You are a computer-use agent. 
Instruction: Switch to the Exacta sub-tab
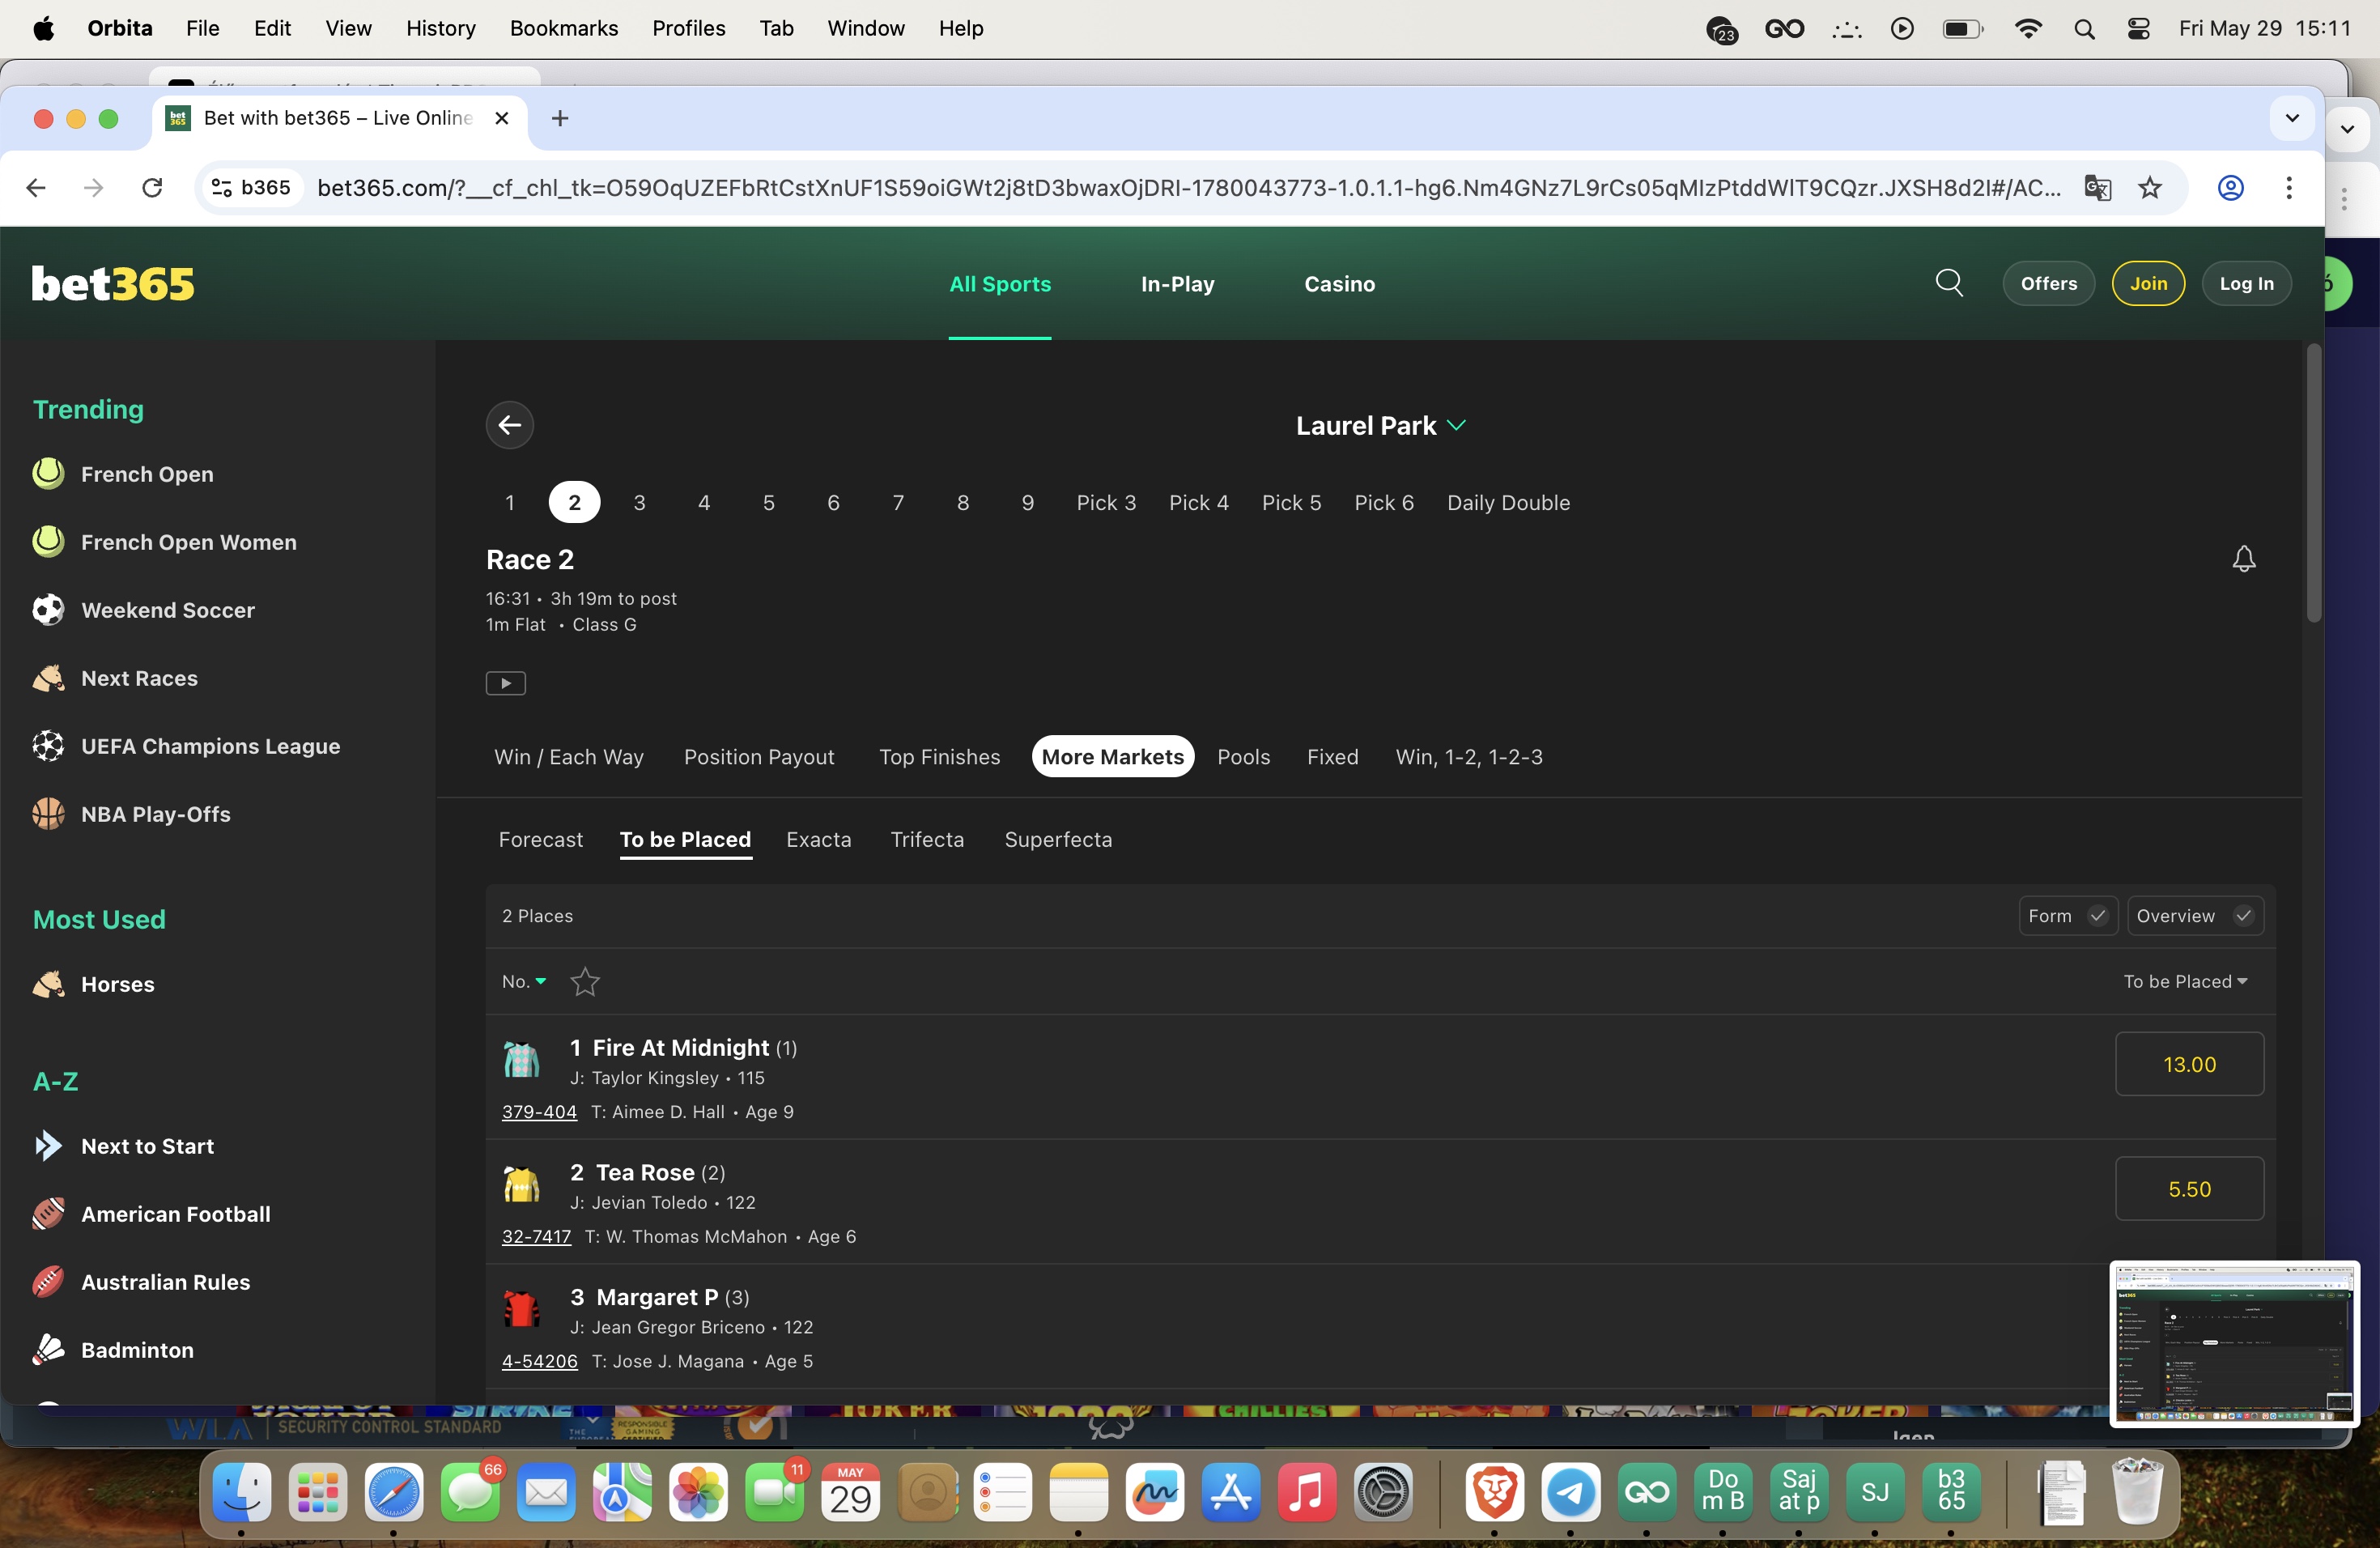pyautogui.click(x=818, y=840)
